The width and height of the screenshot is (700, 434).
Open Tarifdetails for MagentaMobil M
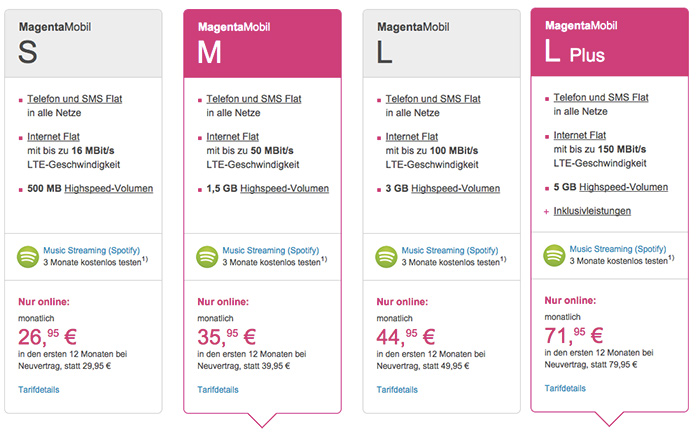tap(218, 389)
